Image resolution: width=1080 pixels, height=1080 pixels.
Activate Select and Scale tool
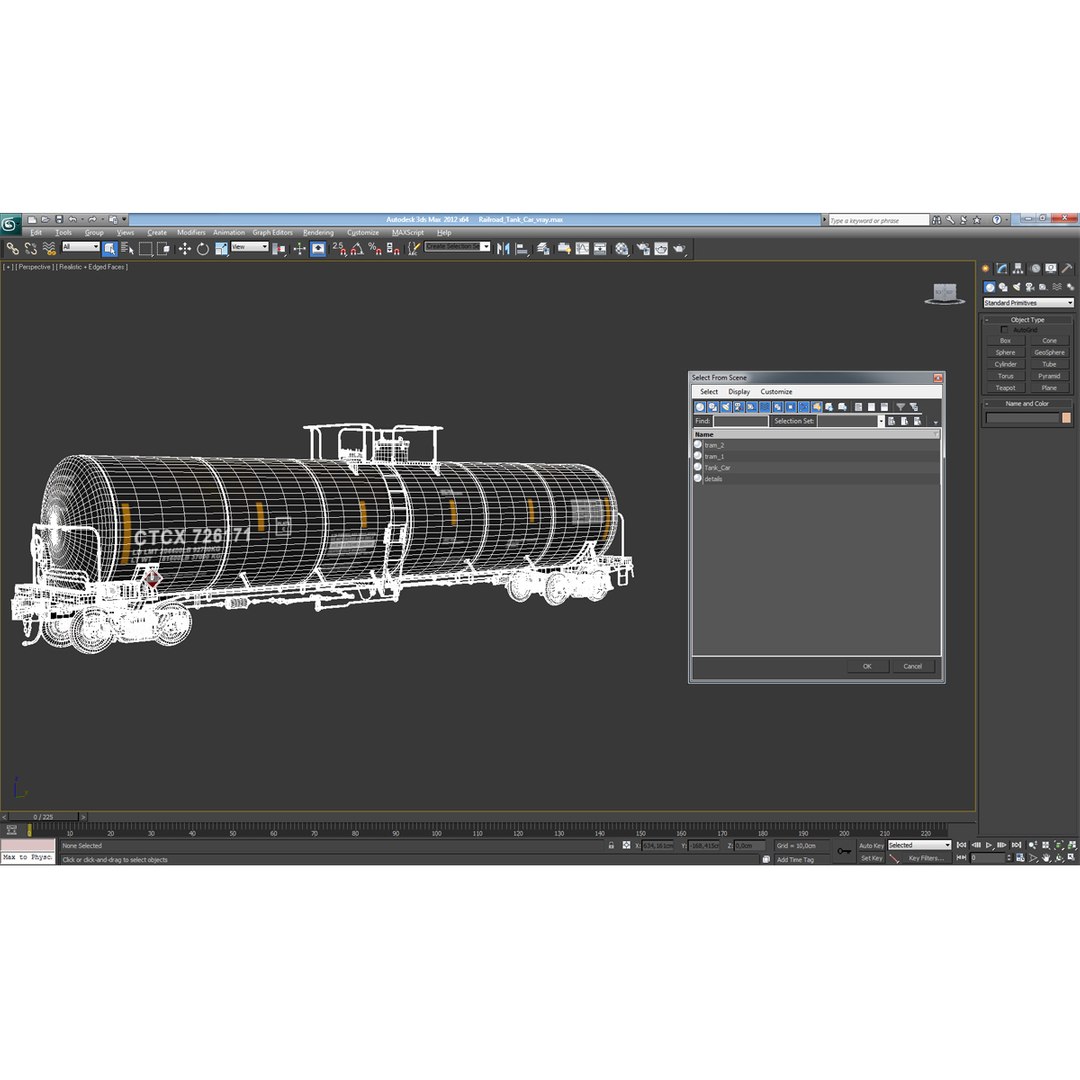click(x=221, y=249)
